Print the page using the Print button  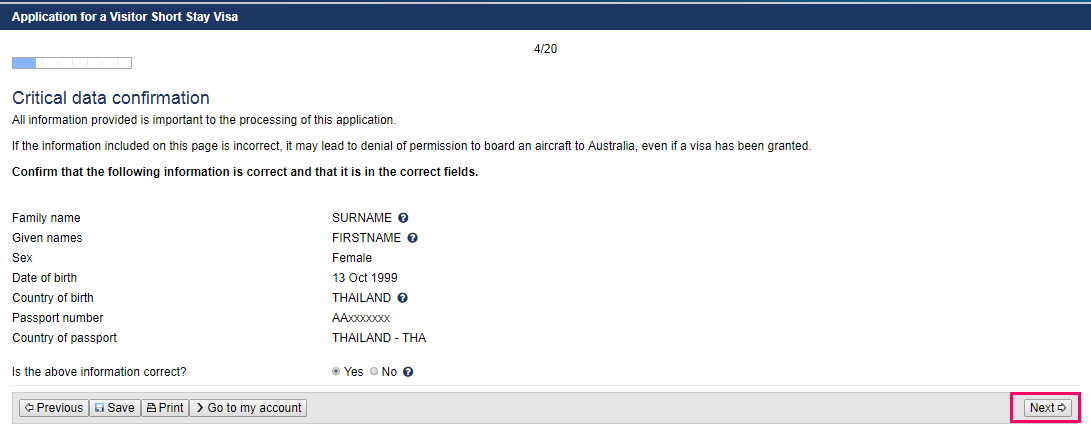[x=165, y=408]
